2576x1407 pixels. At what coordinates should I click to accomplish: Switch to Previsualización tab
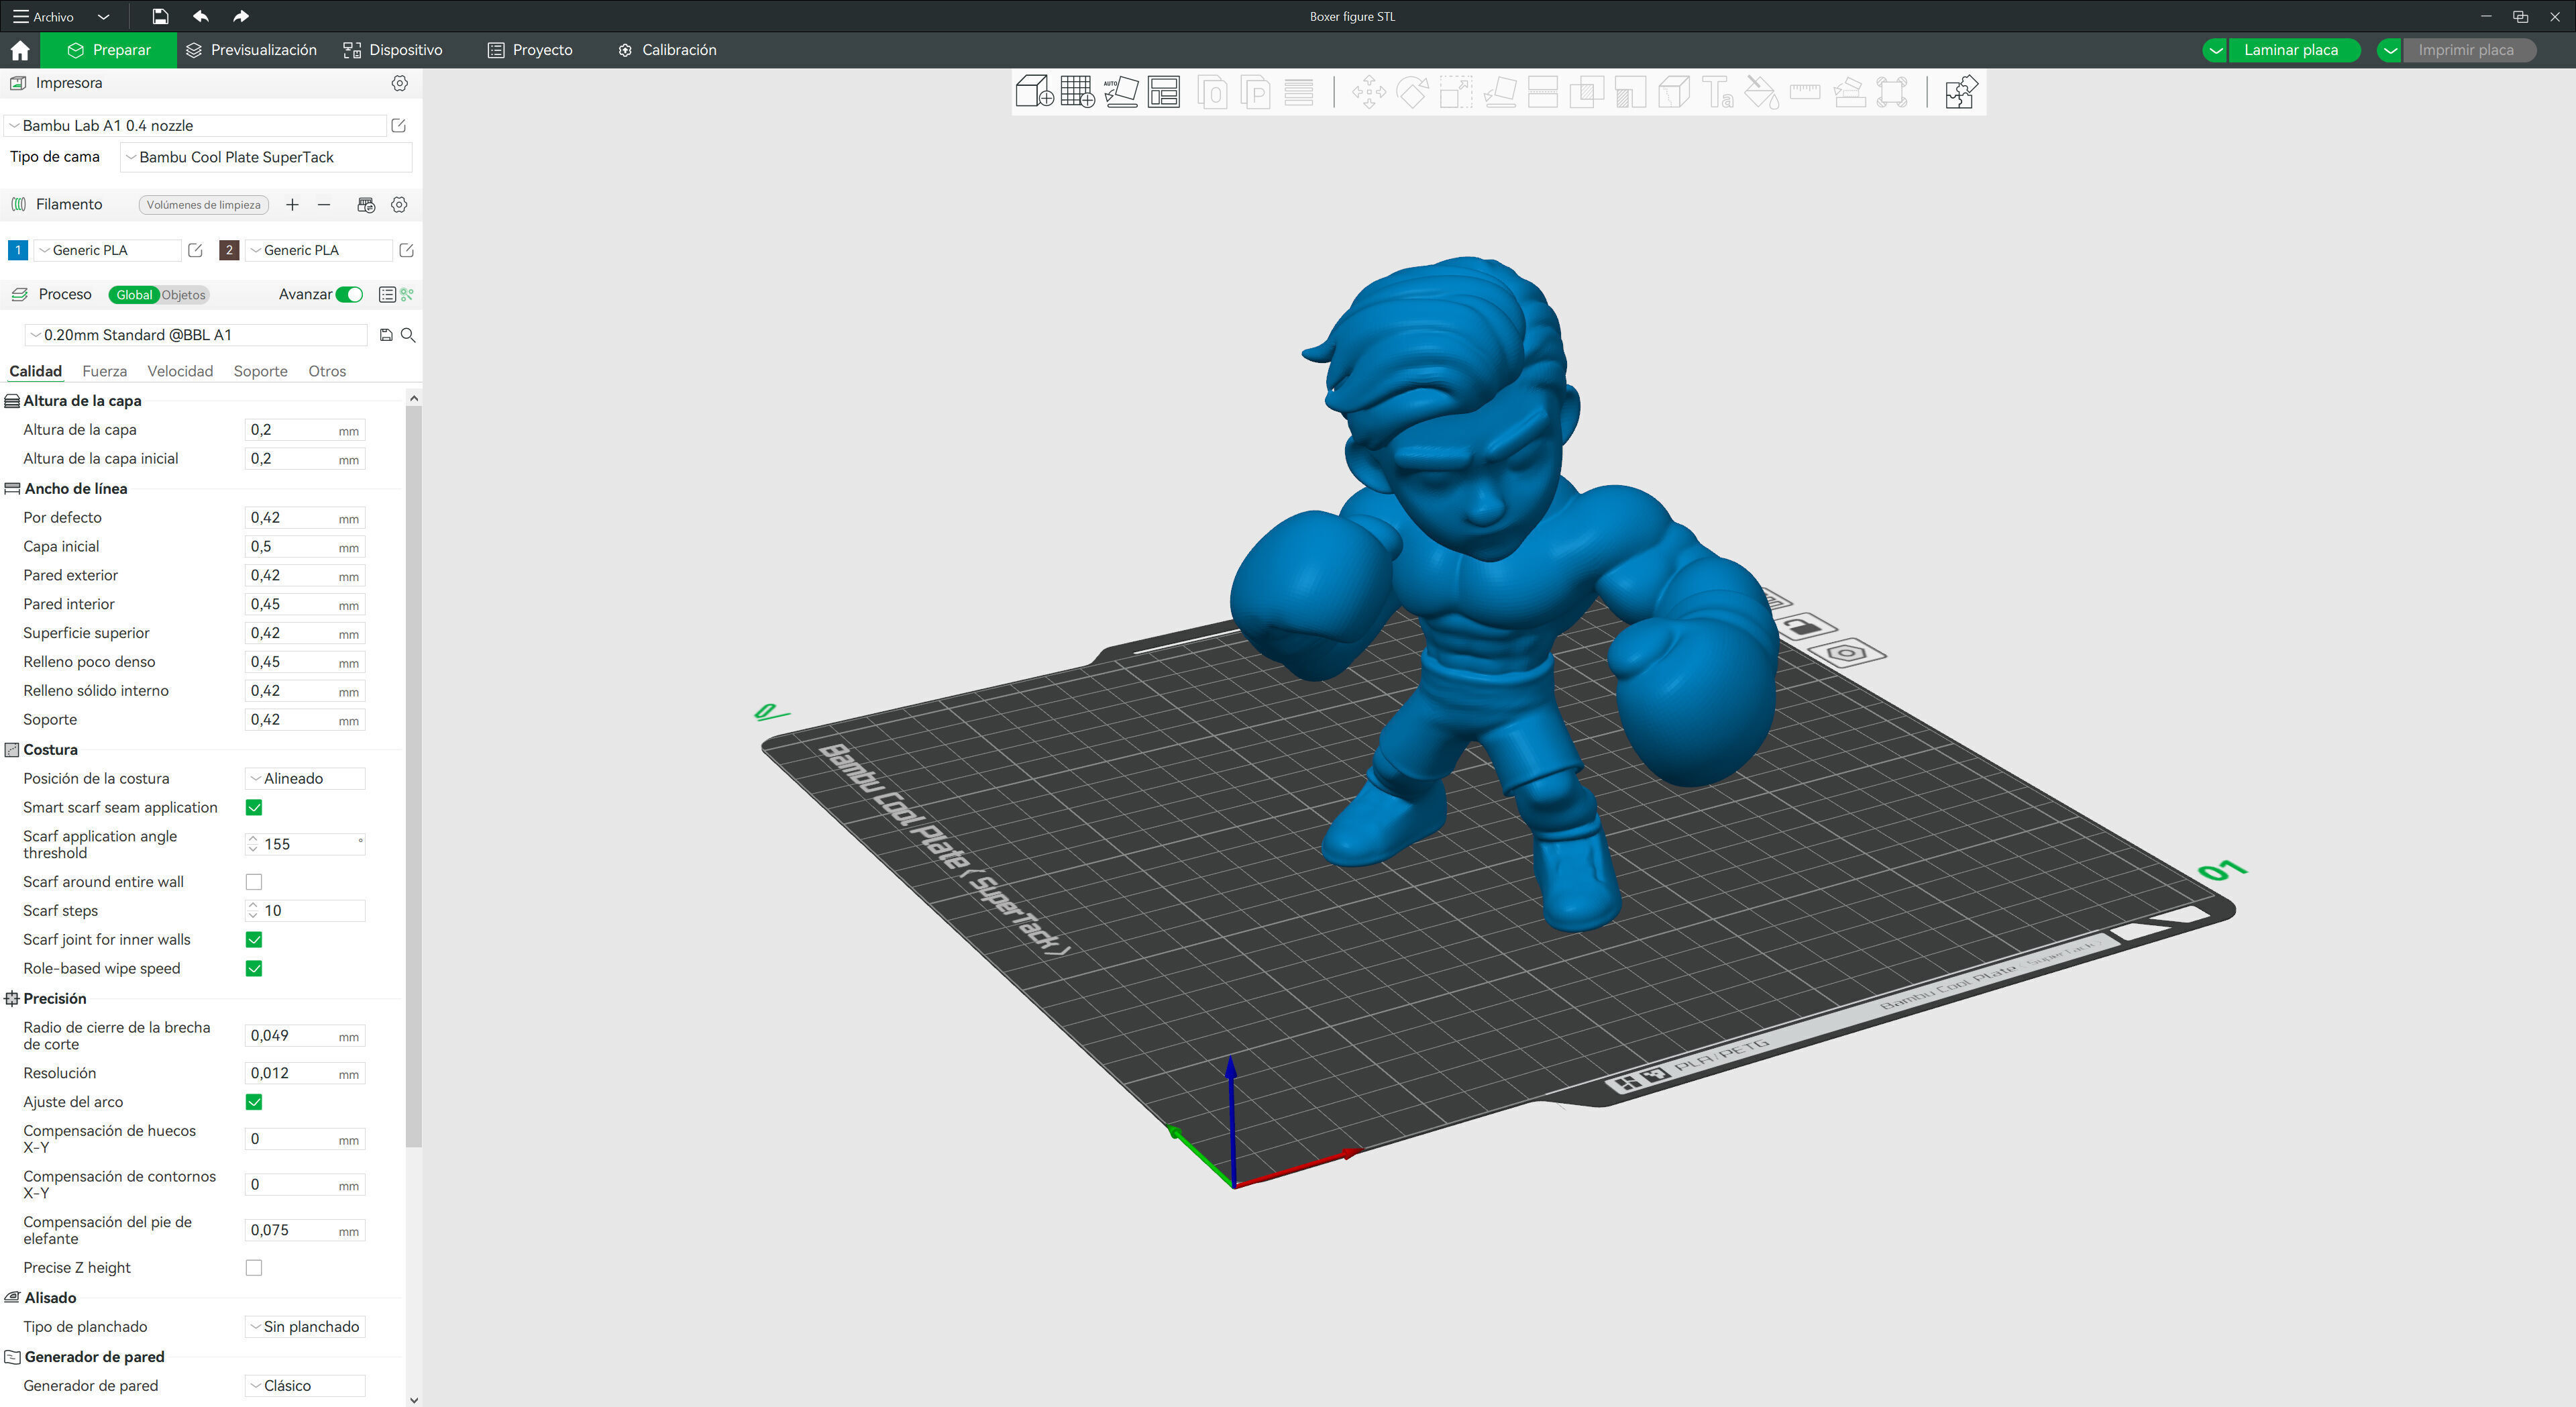pos(252,50)
